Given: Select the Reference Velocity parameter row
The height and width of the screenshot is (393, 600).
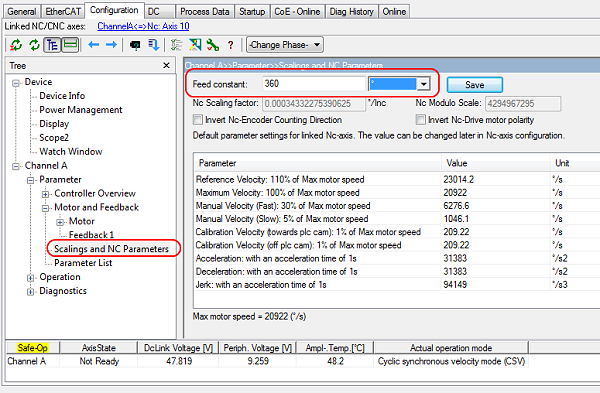Looking at the screenshot, I should 397,179.
